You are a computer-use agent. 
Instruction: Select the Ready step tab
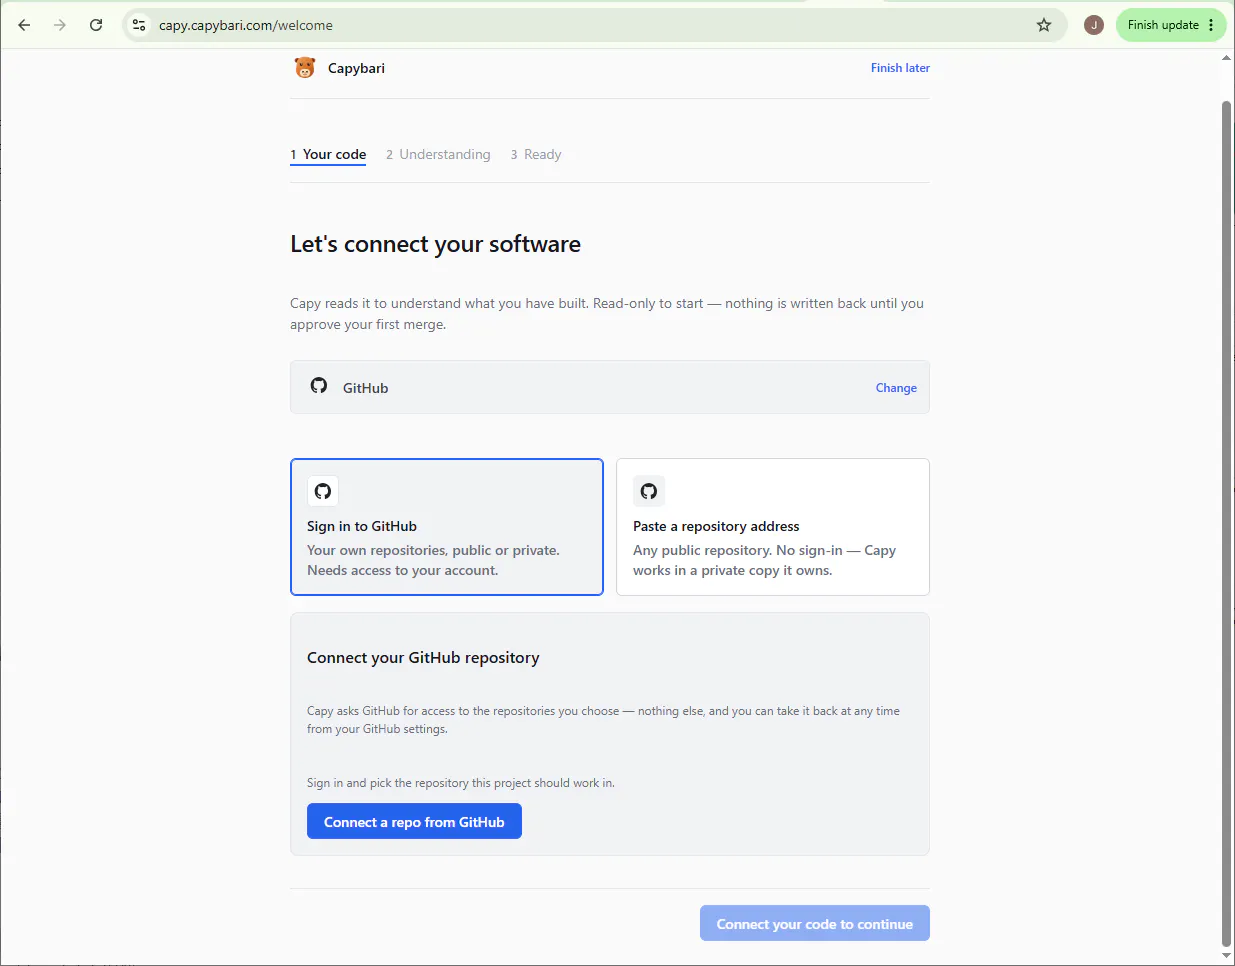pos(536,155)
